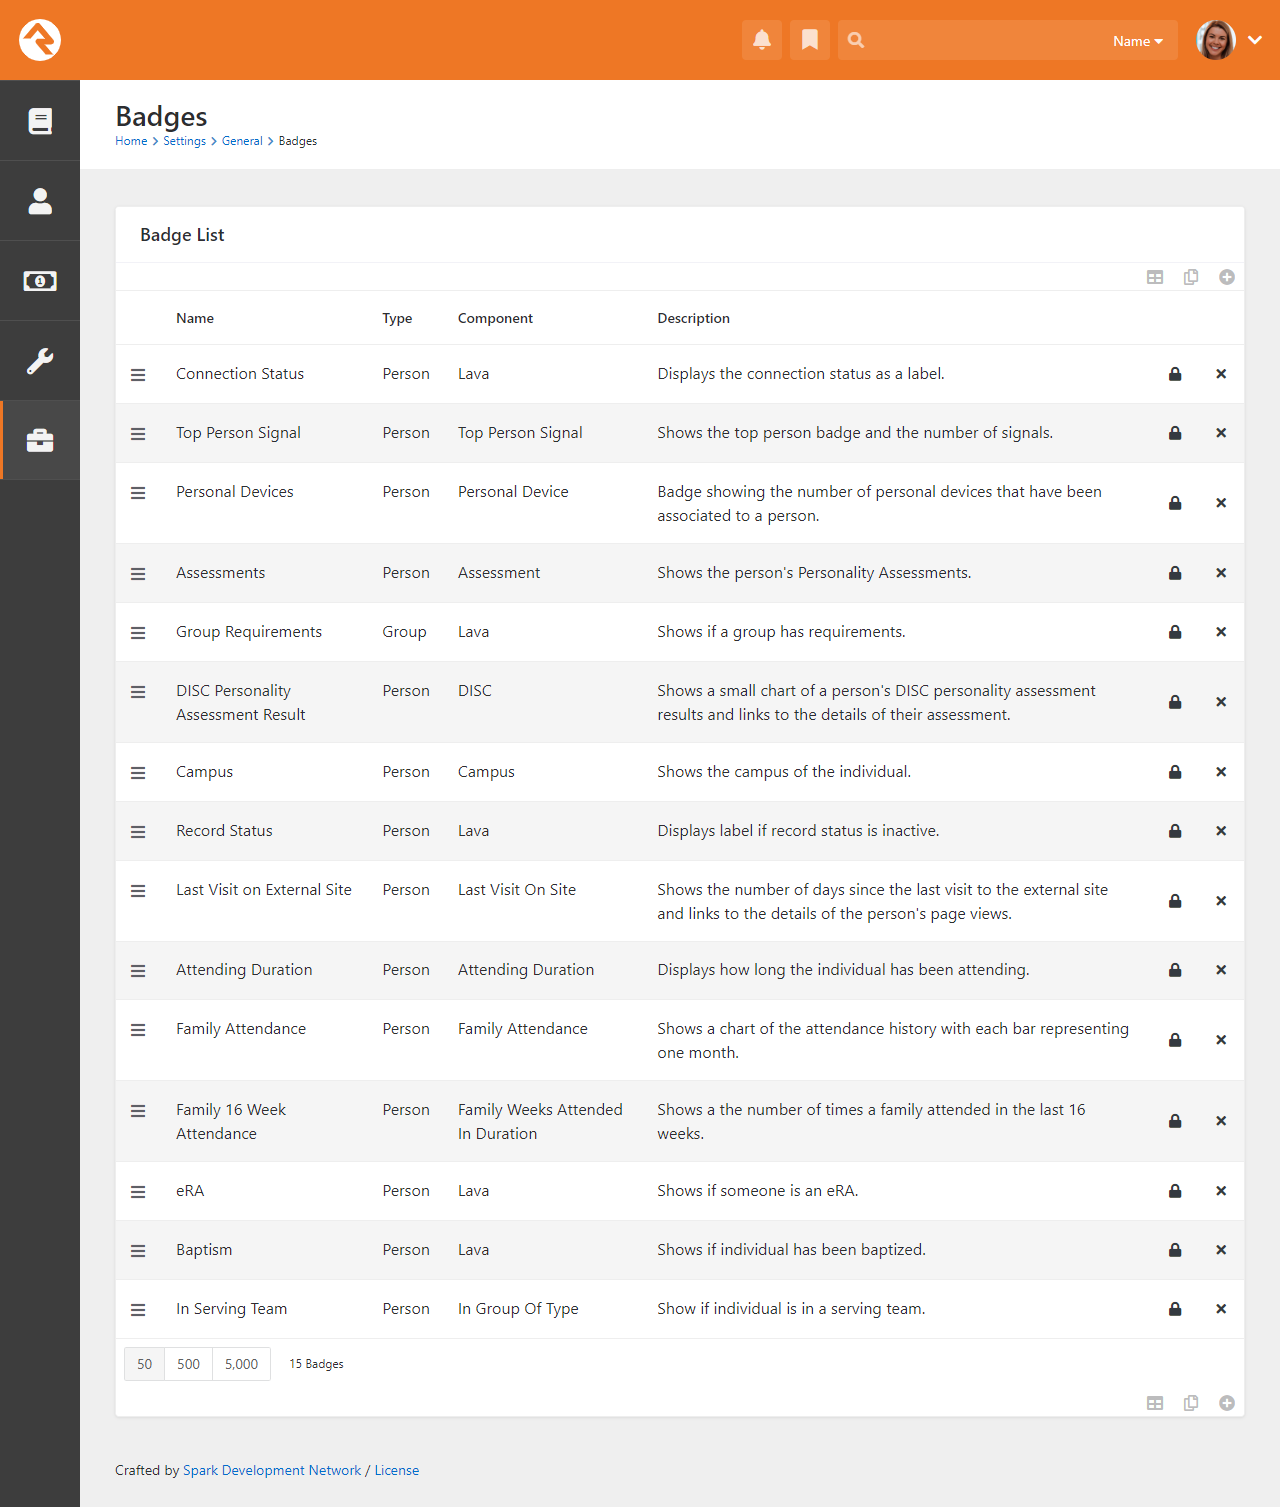
Task: Click top grid export table icon
Action: 1155,277
